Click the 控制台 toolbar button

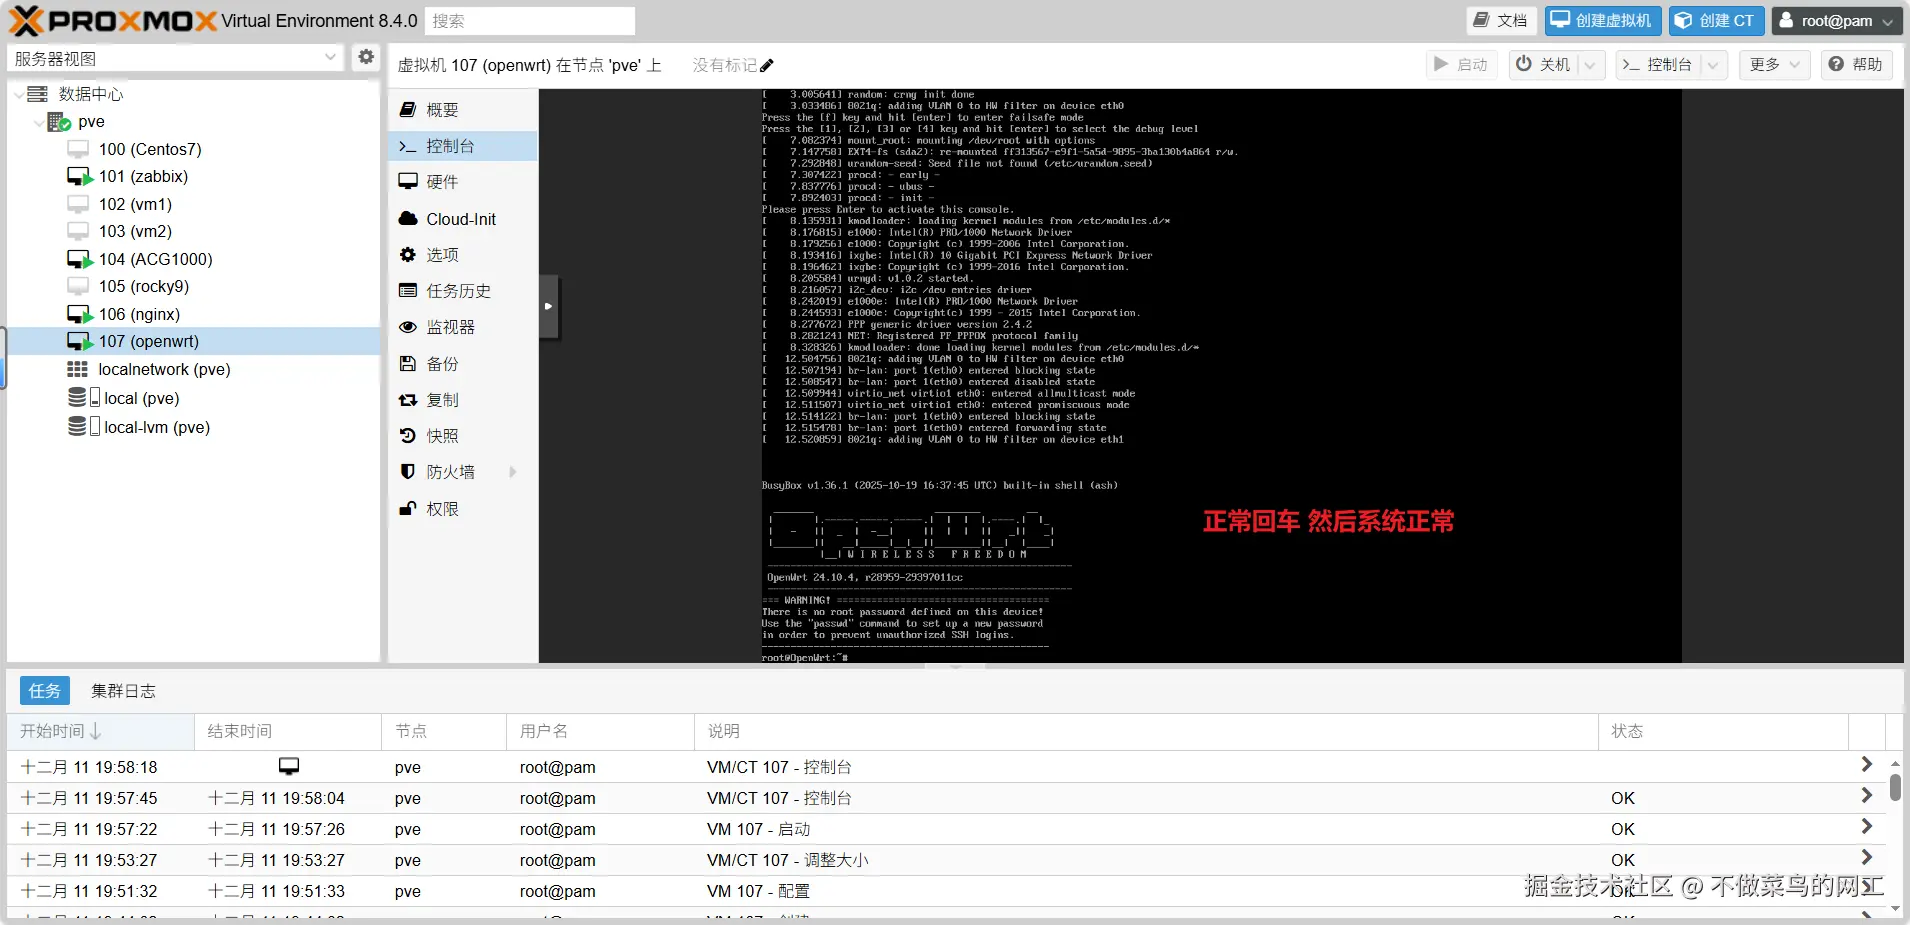[x=1658, y=65]
